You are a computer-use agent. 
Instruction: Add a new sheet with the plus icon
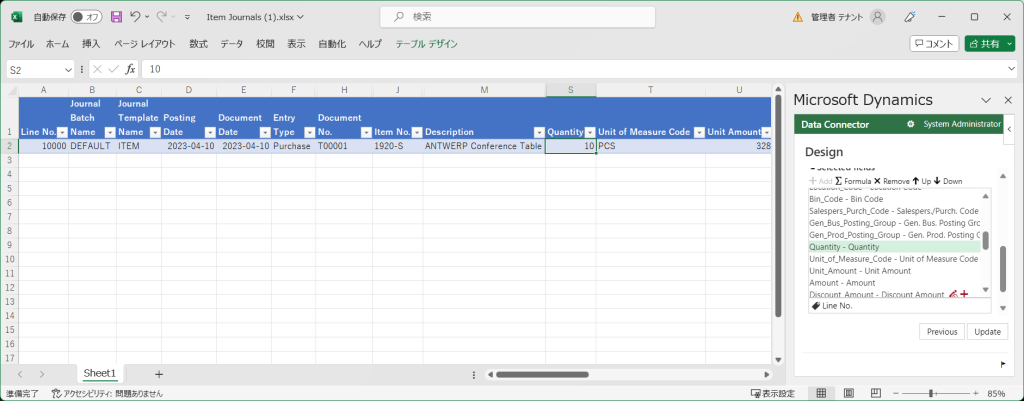click(x=159, y=374)
